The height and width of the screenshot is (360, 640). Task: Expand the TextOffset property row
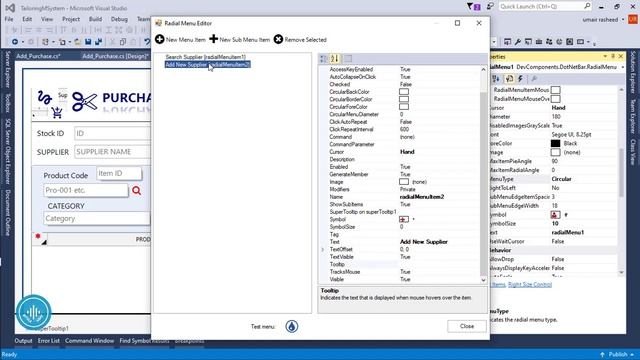click(323, 249)
